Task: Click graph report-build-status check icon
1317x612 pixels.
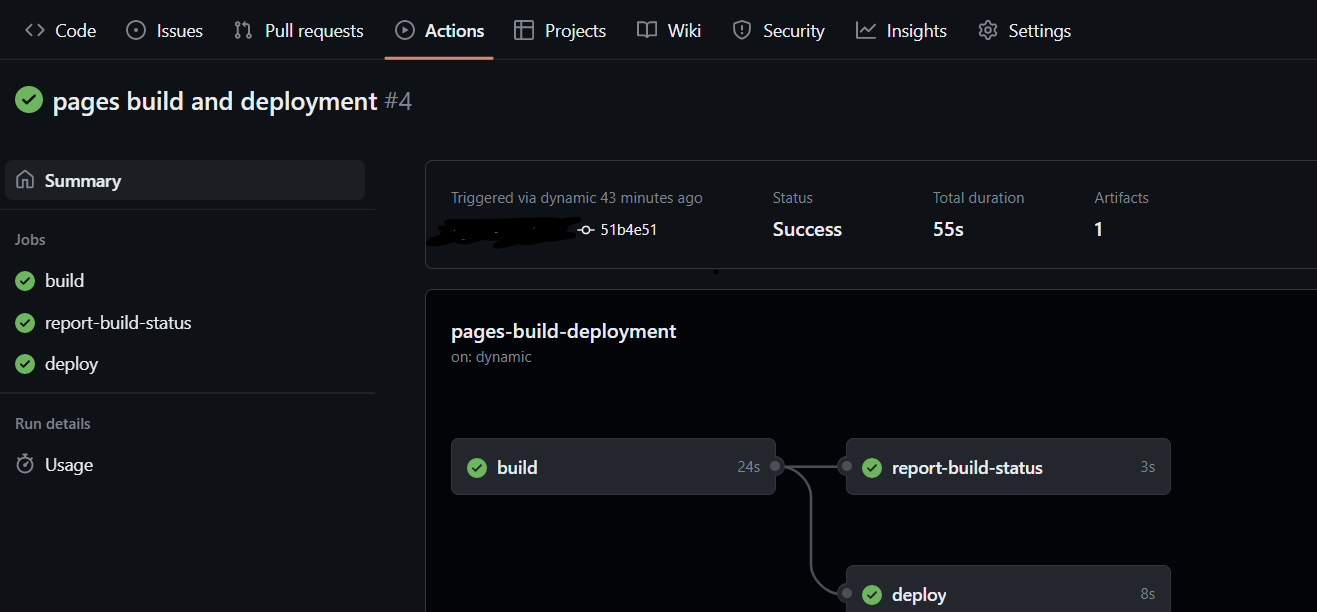Action: (872, 467)
